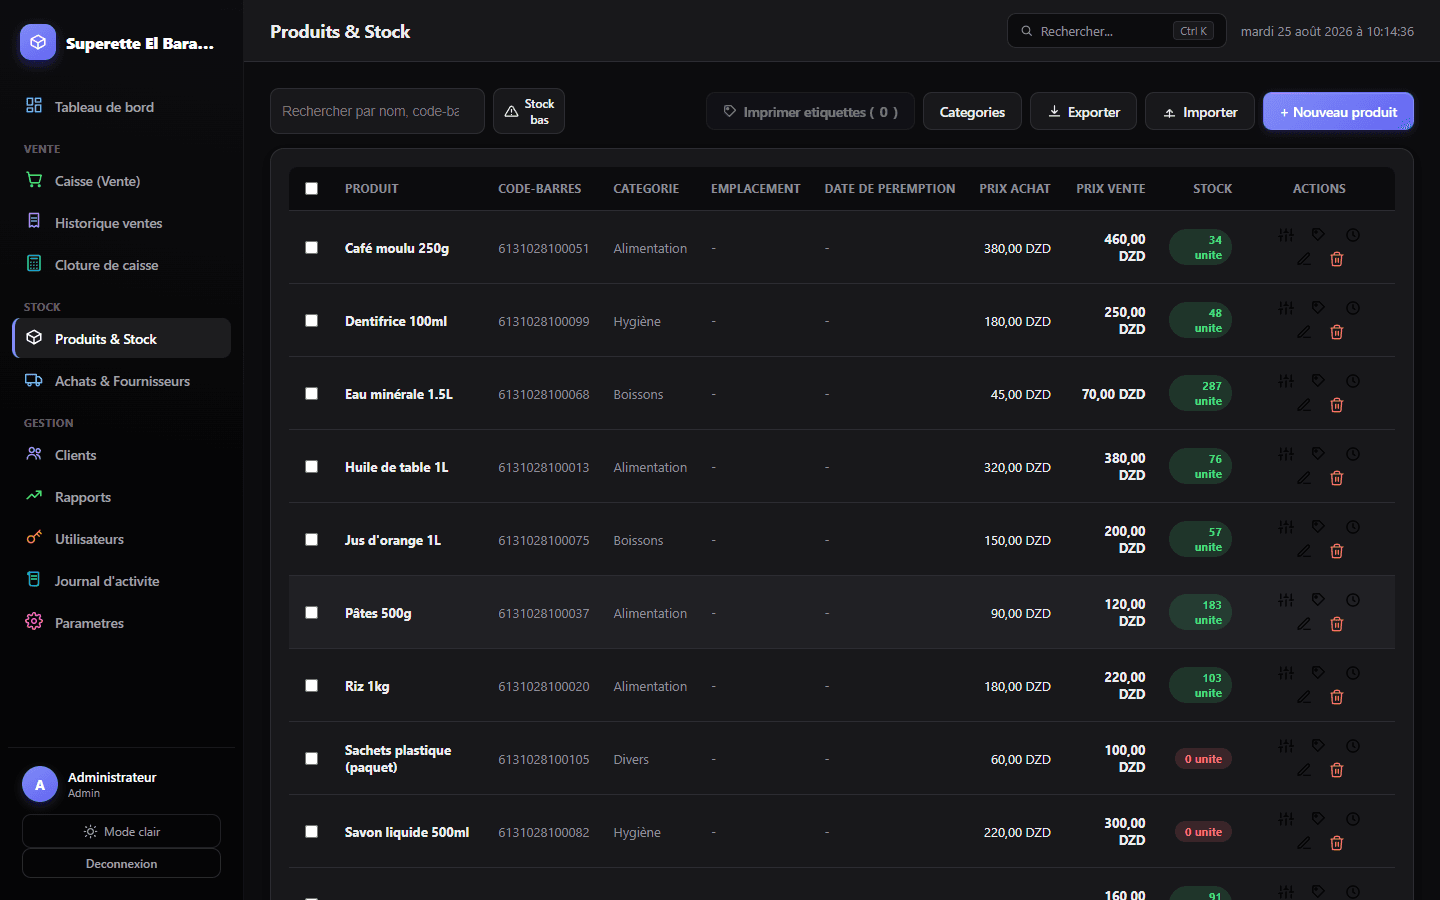View history clock icon for Jus d'orange 1L
This screenshot has height=900, width=1440.
(1352, 527)
